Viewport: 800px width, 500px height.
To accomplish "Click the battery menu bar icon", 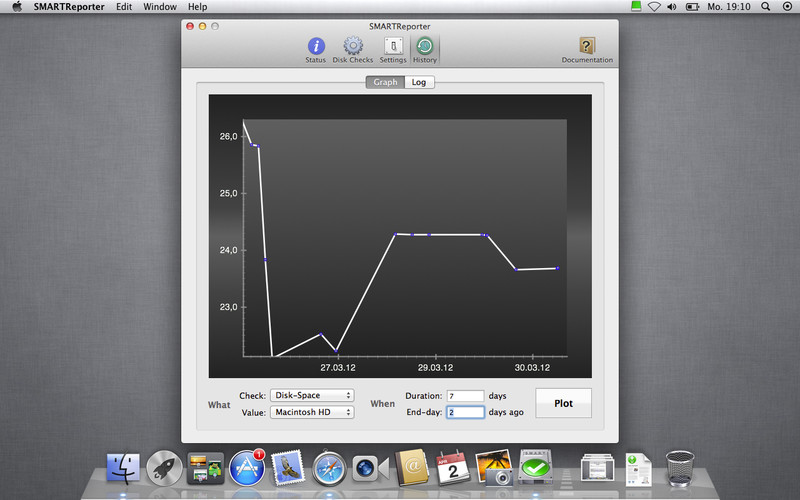I will tap(692, 7).
